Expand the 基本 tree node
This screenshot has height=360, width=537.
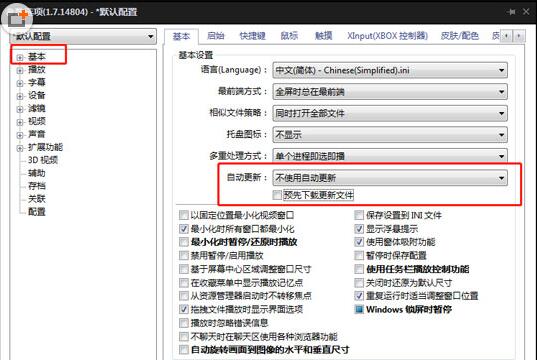click(x=20, y=57)
